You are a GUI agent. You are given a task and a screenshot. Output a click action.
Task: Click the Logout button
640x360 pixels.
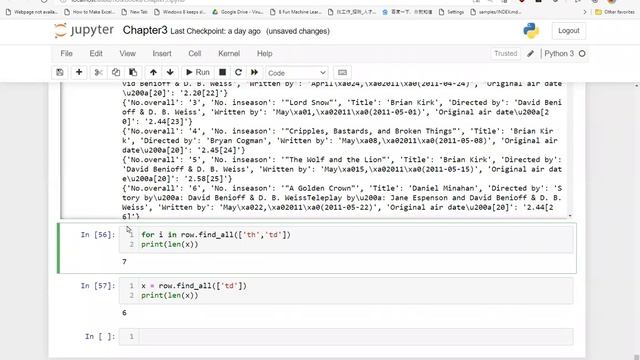[x=569, y=31]
